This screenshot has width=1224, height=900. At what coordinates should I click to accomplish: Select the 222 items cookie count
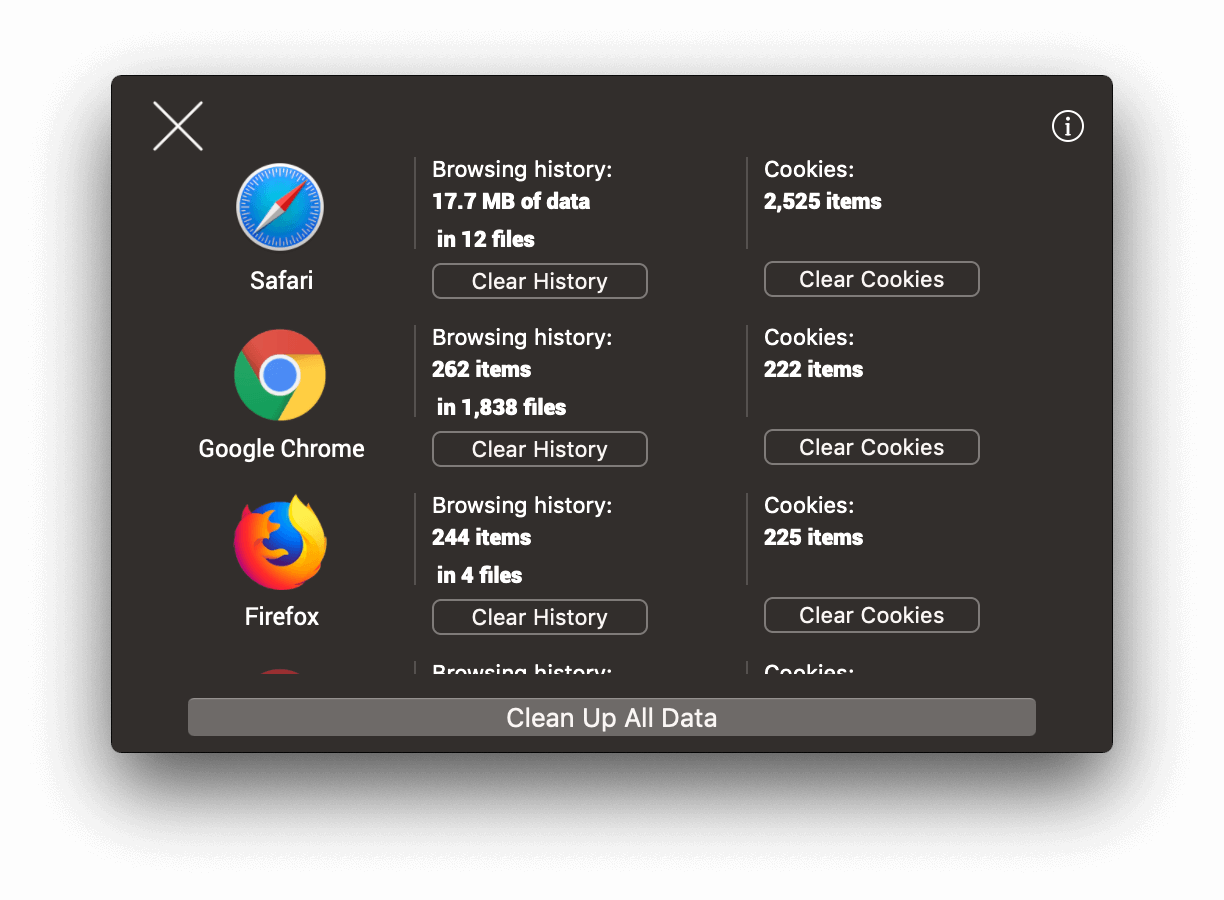point(814,369)
